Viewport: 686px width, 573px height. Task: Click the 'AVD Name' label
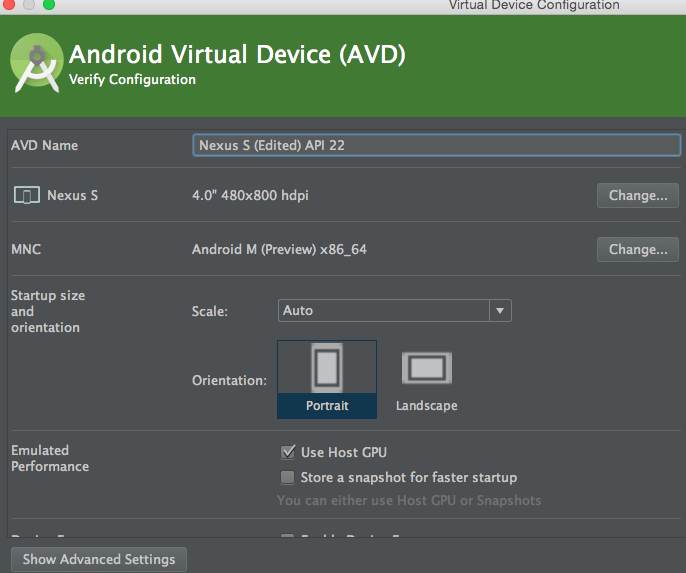tap(45, 145)
